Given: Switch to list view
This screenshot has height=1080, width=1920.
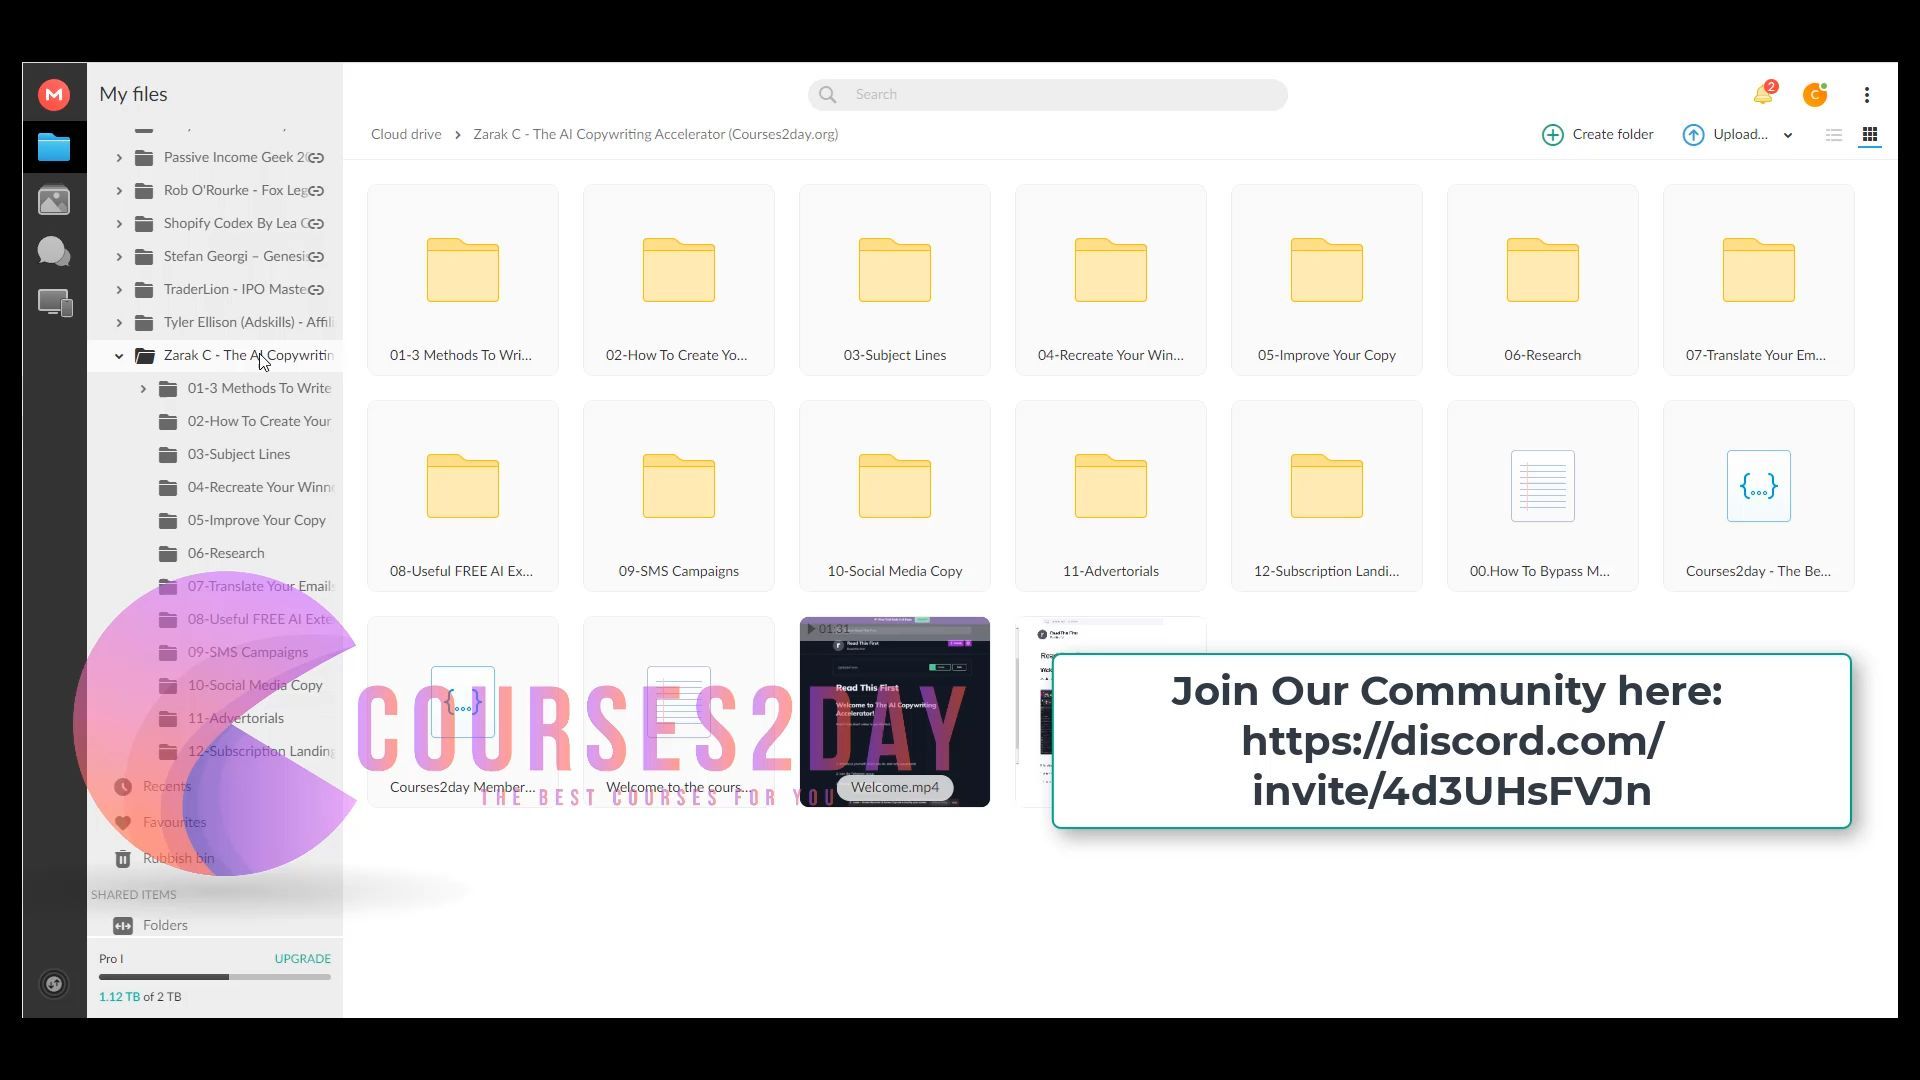Looking at the screenshot, I should point(1833,135).
